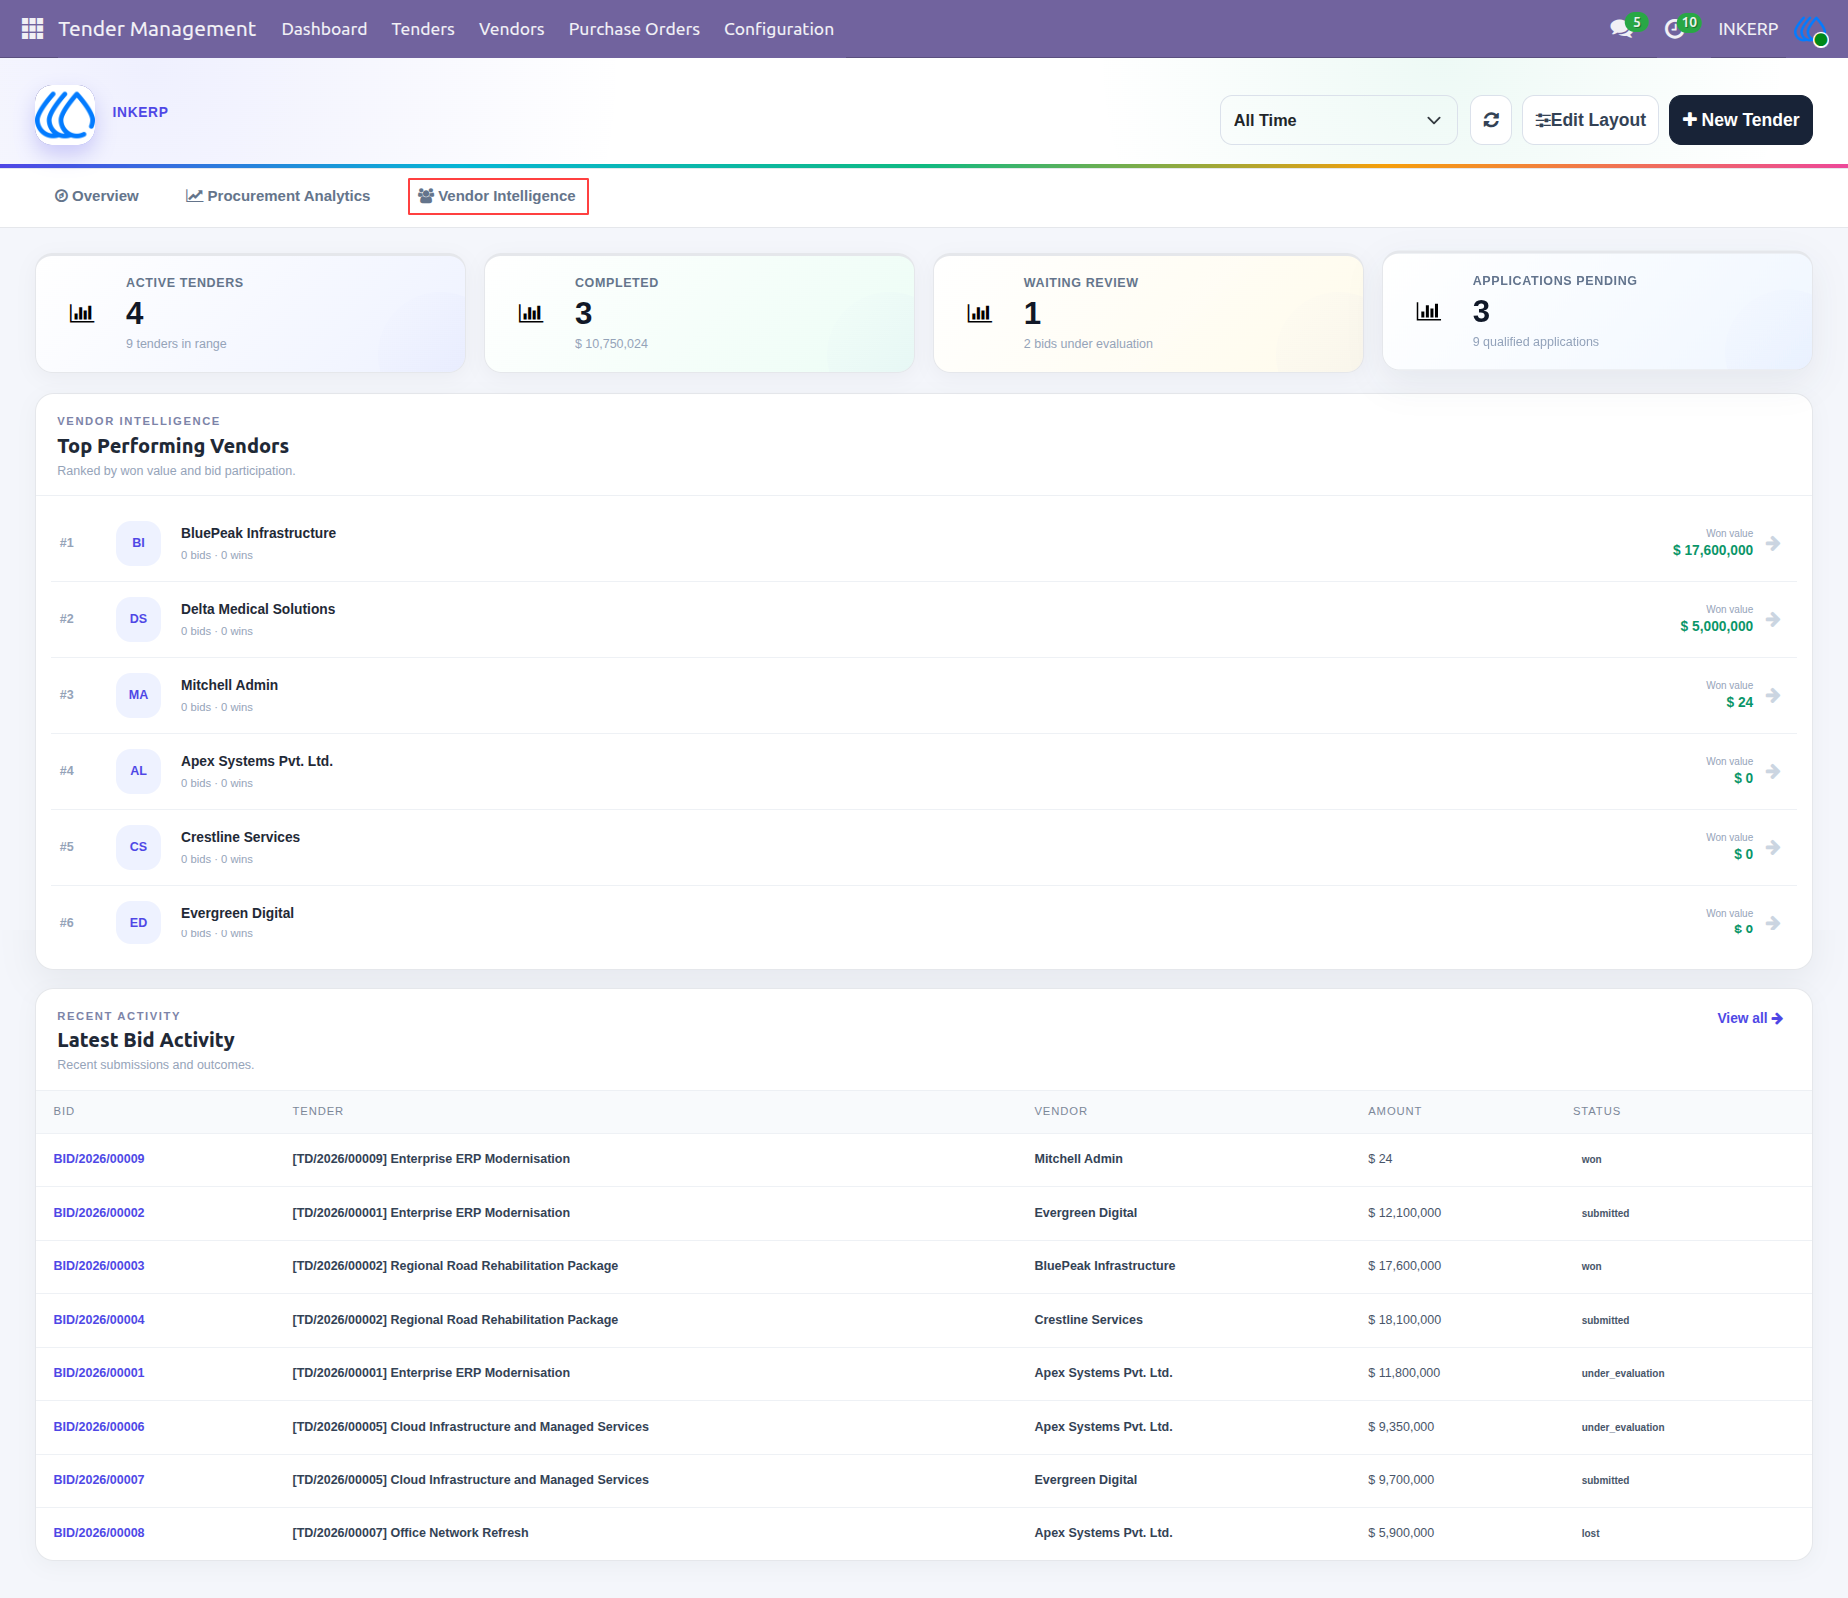1848x1598 pixels.
Task: Click the Active Tenders chart icon
Action: coord(82,313)
